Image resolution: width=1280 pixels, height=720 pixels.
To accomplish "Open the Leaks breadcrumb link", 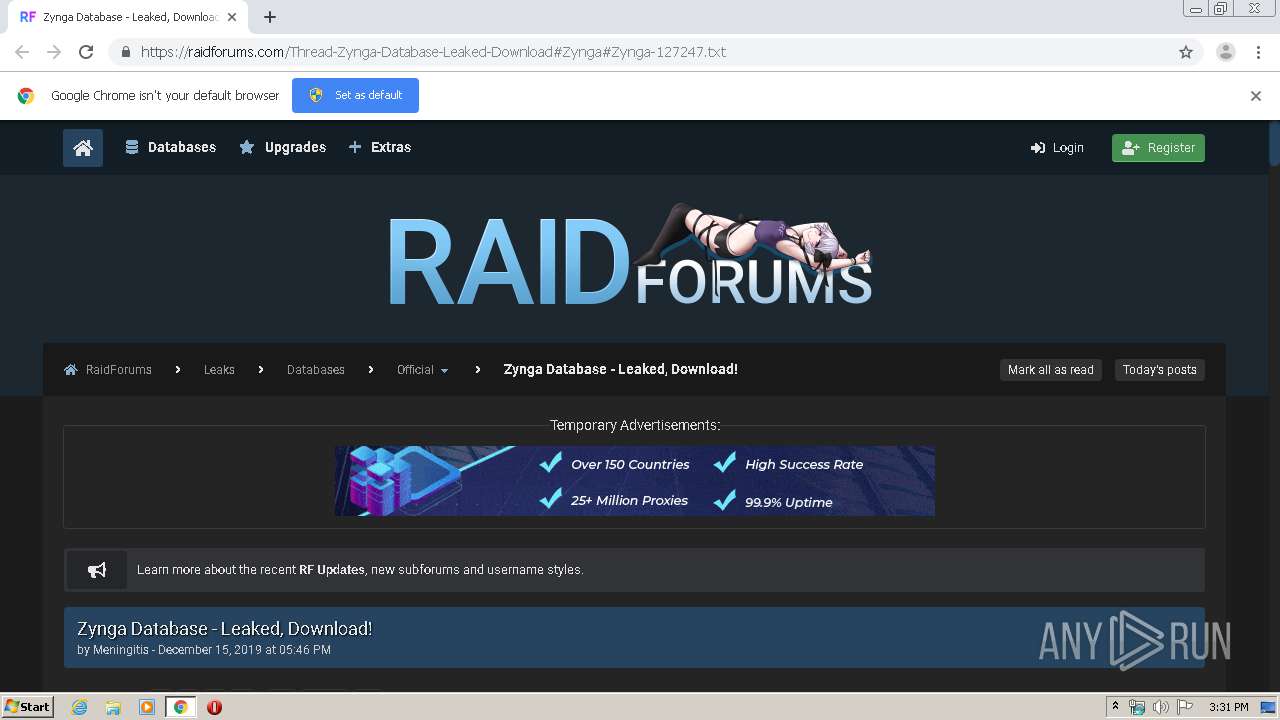I will click(x=219, y=370).
